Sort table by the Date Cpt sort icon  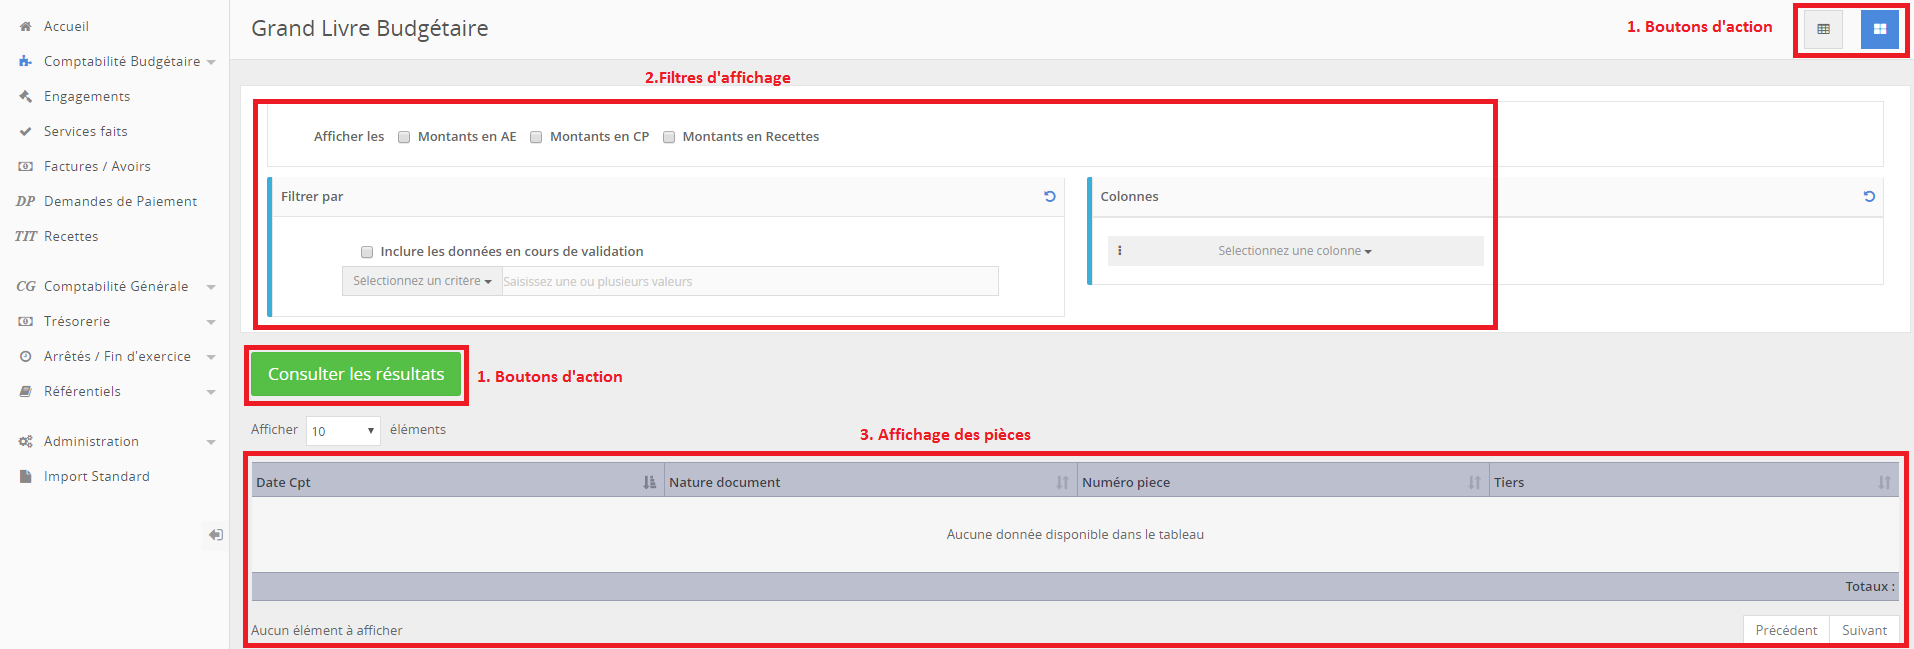(649, 483)
